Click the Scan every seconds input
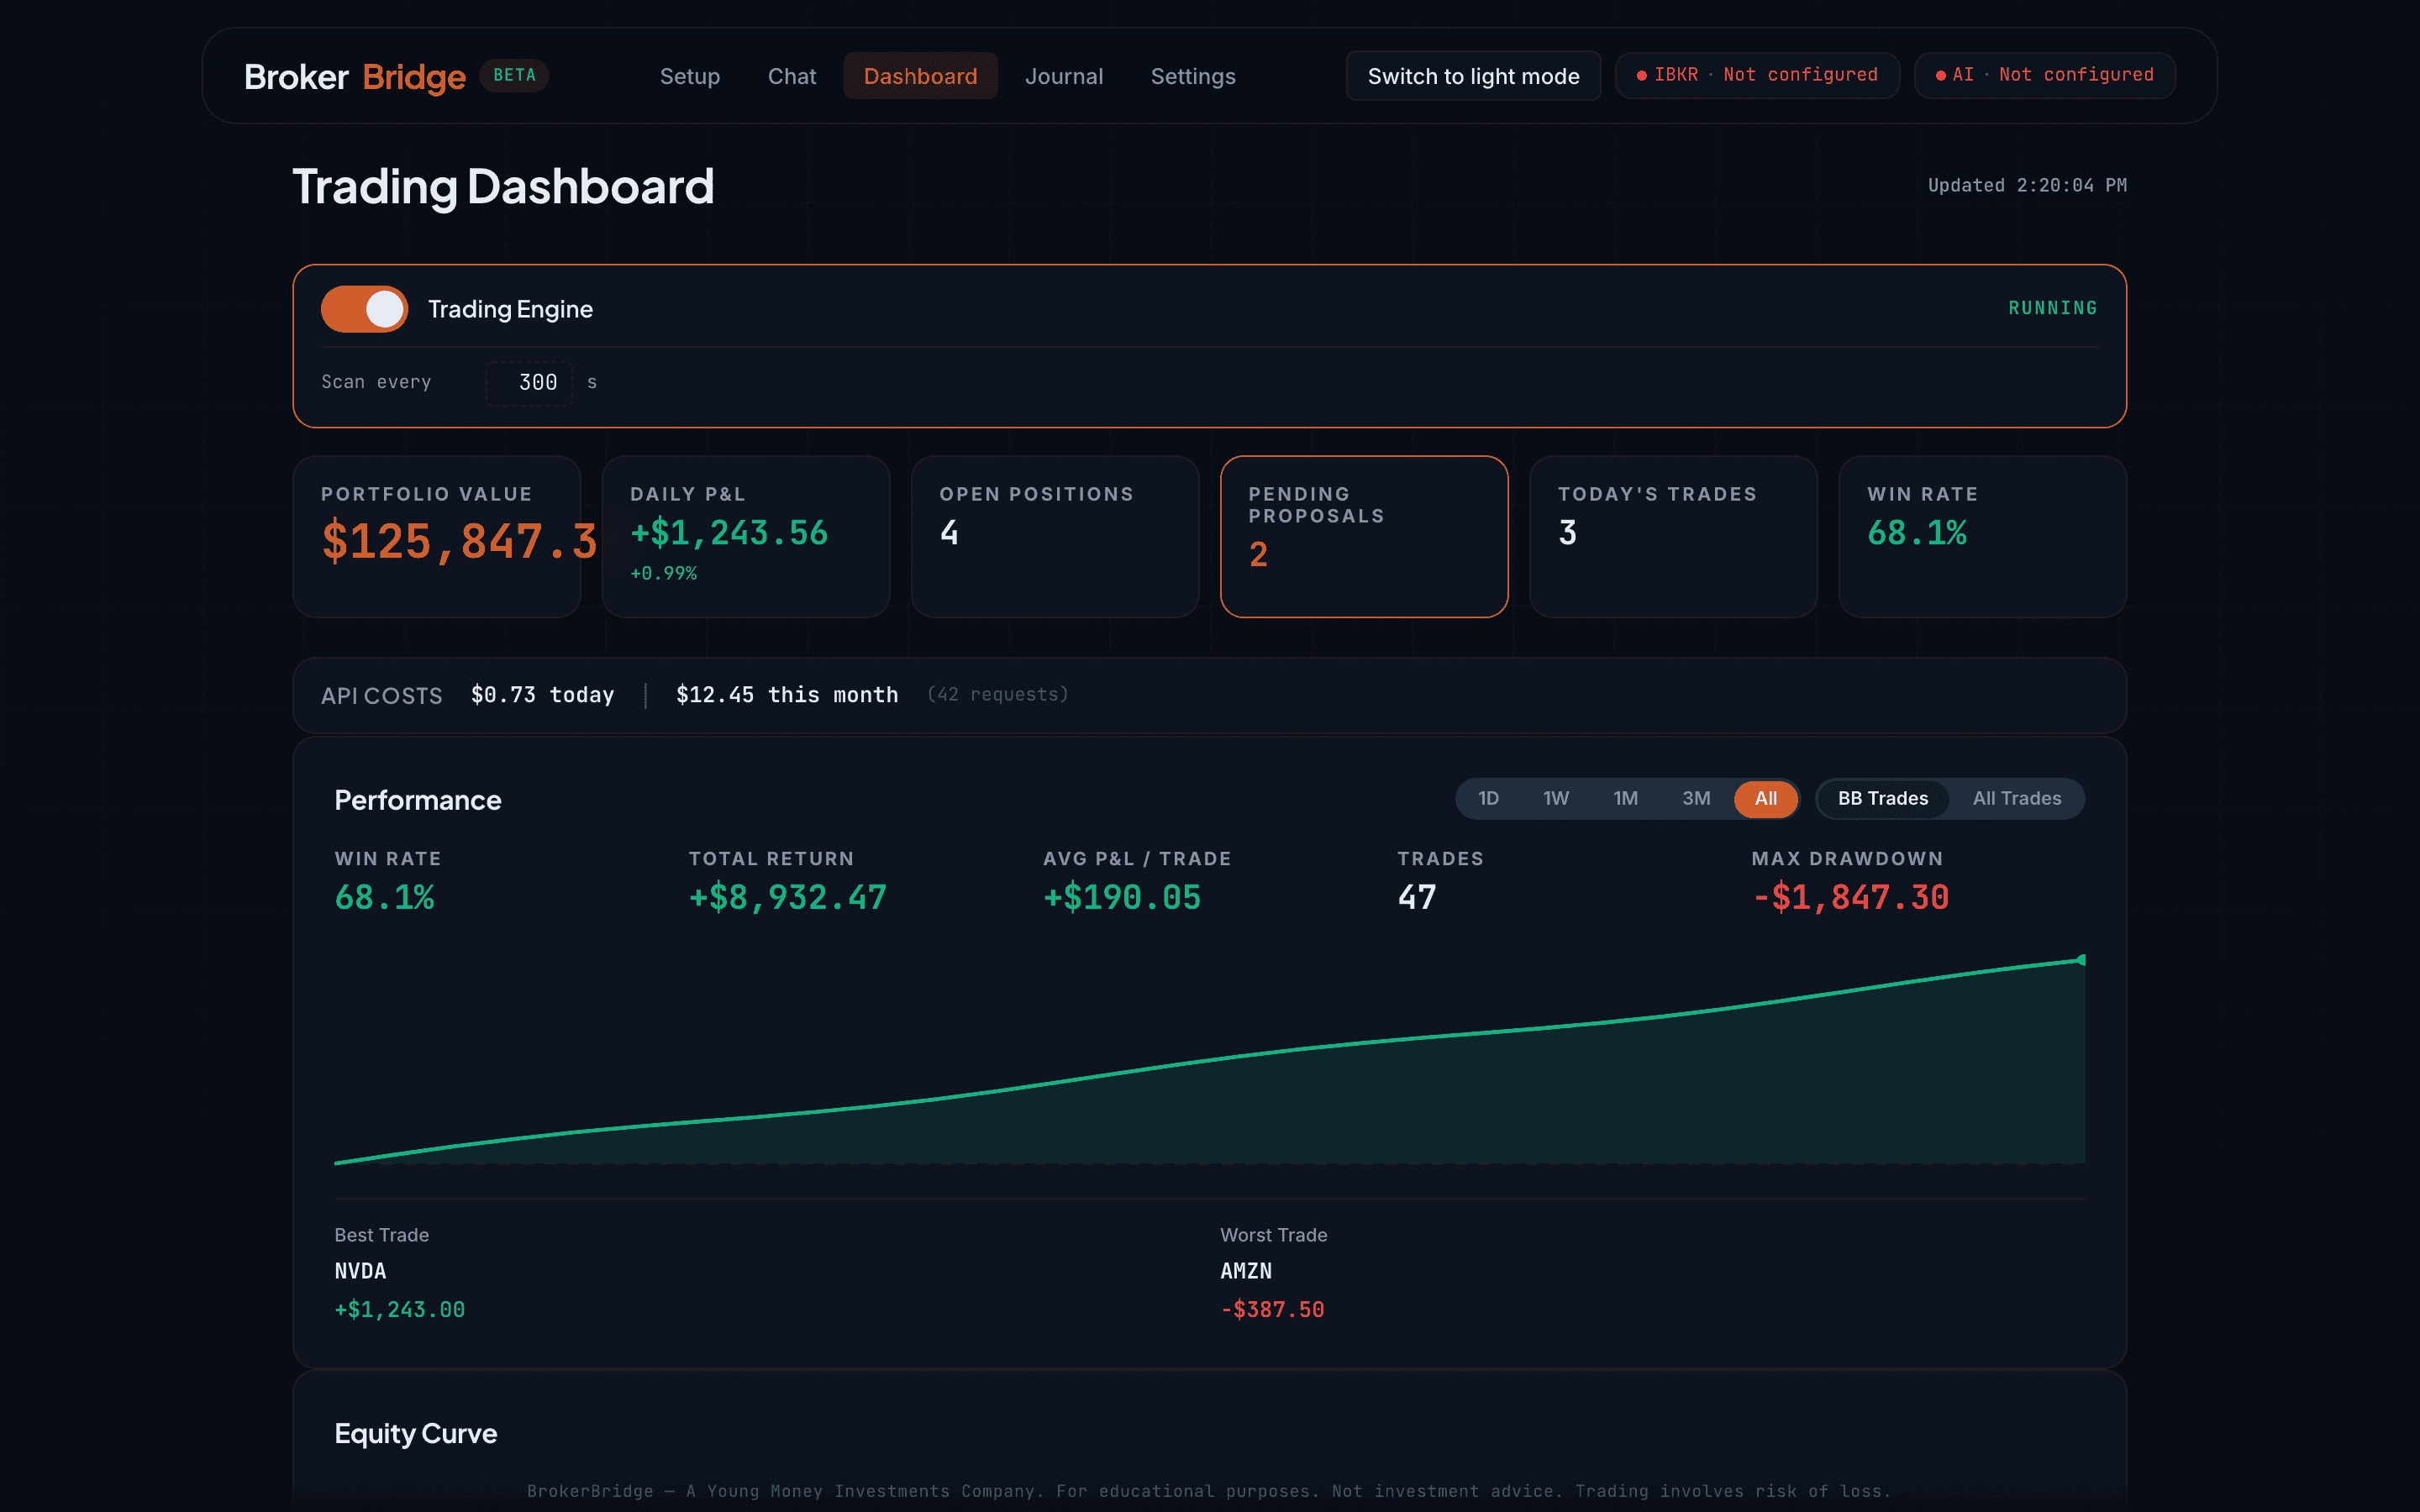 [x=529, y=383]
